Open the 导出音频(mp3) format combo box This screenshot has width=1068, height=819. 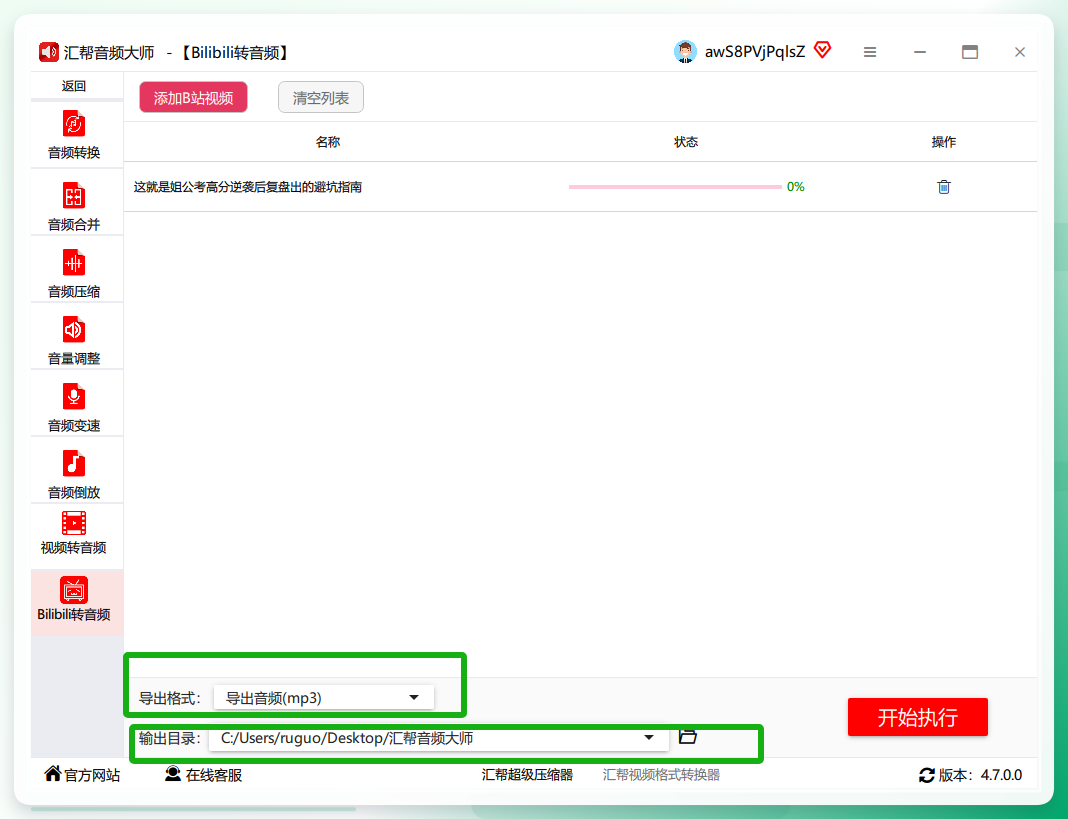tap(324, 698)
